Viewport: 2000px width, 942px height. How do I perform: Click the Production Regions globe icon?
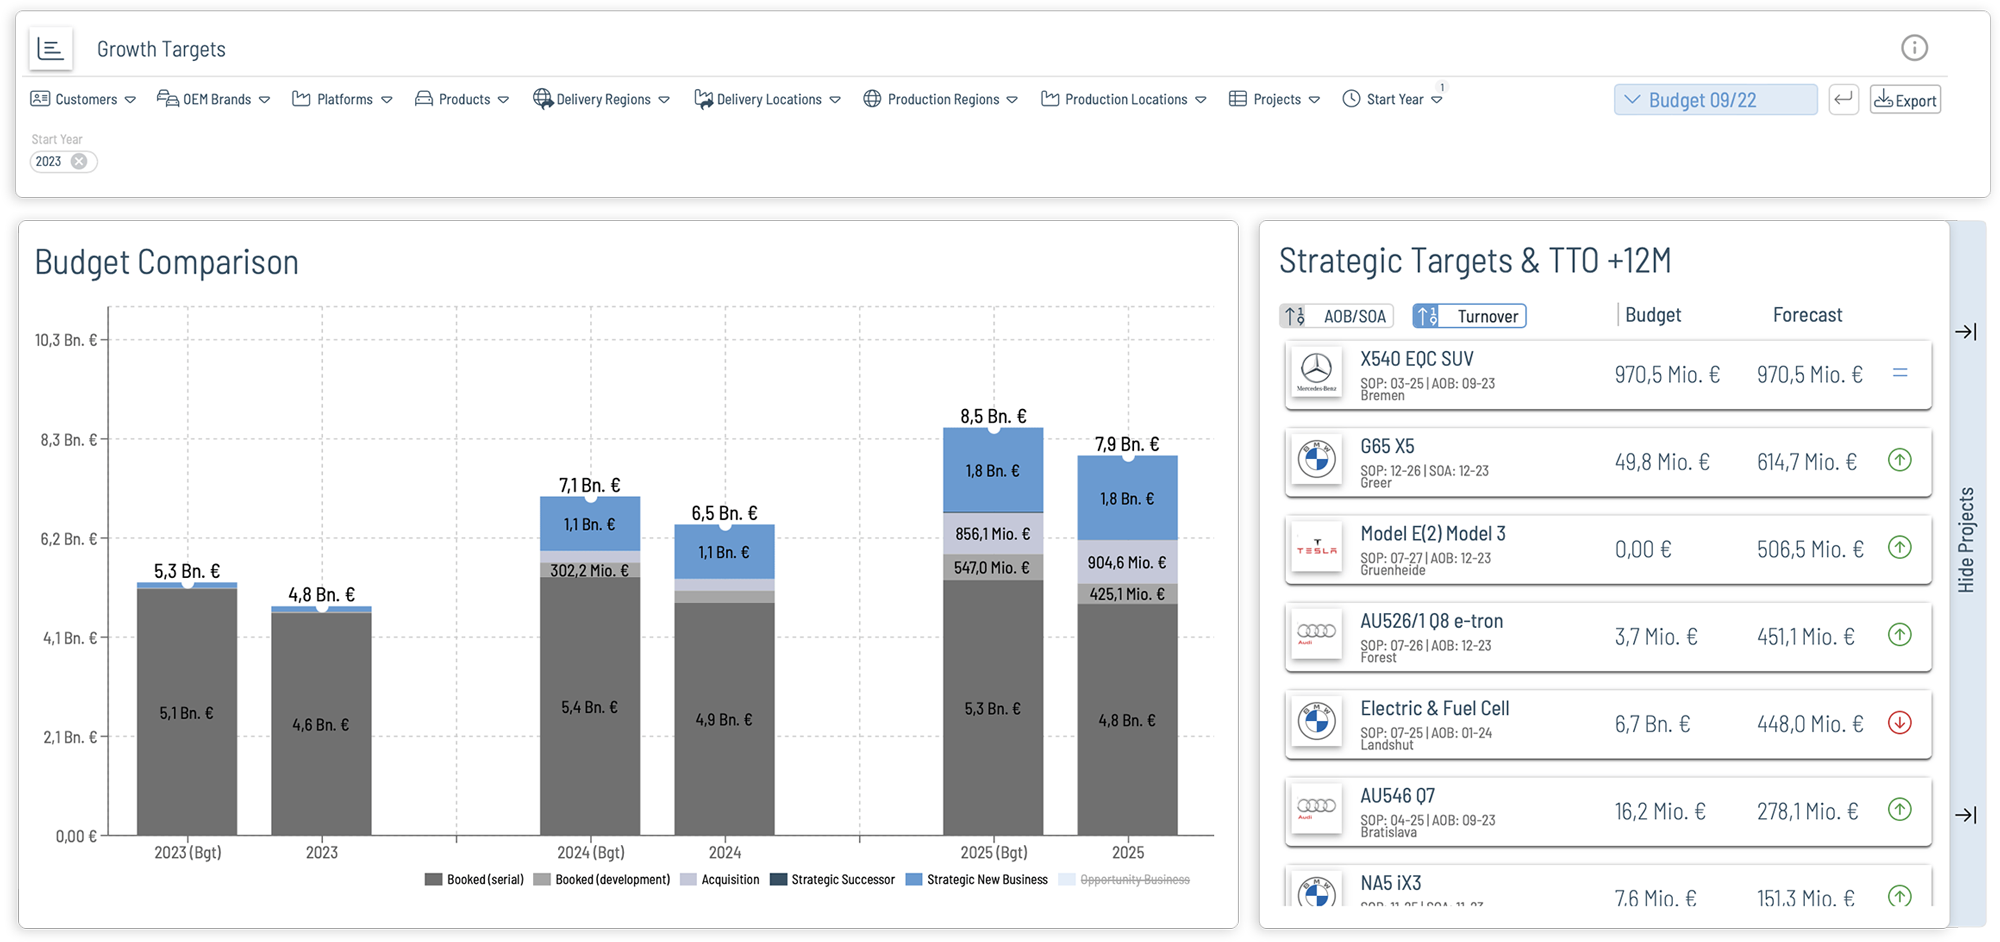click(x=872, y=99)
